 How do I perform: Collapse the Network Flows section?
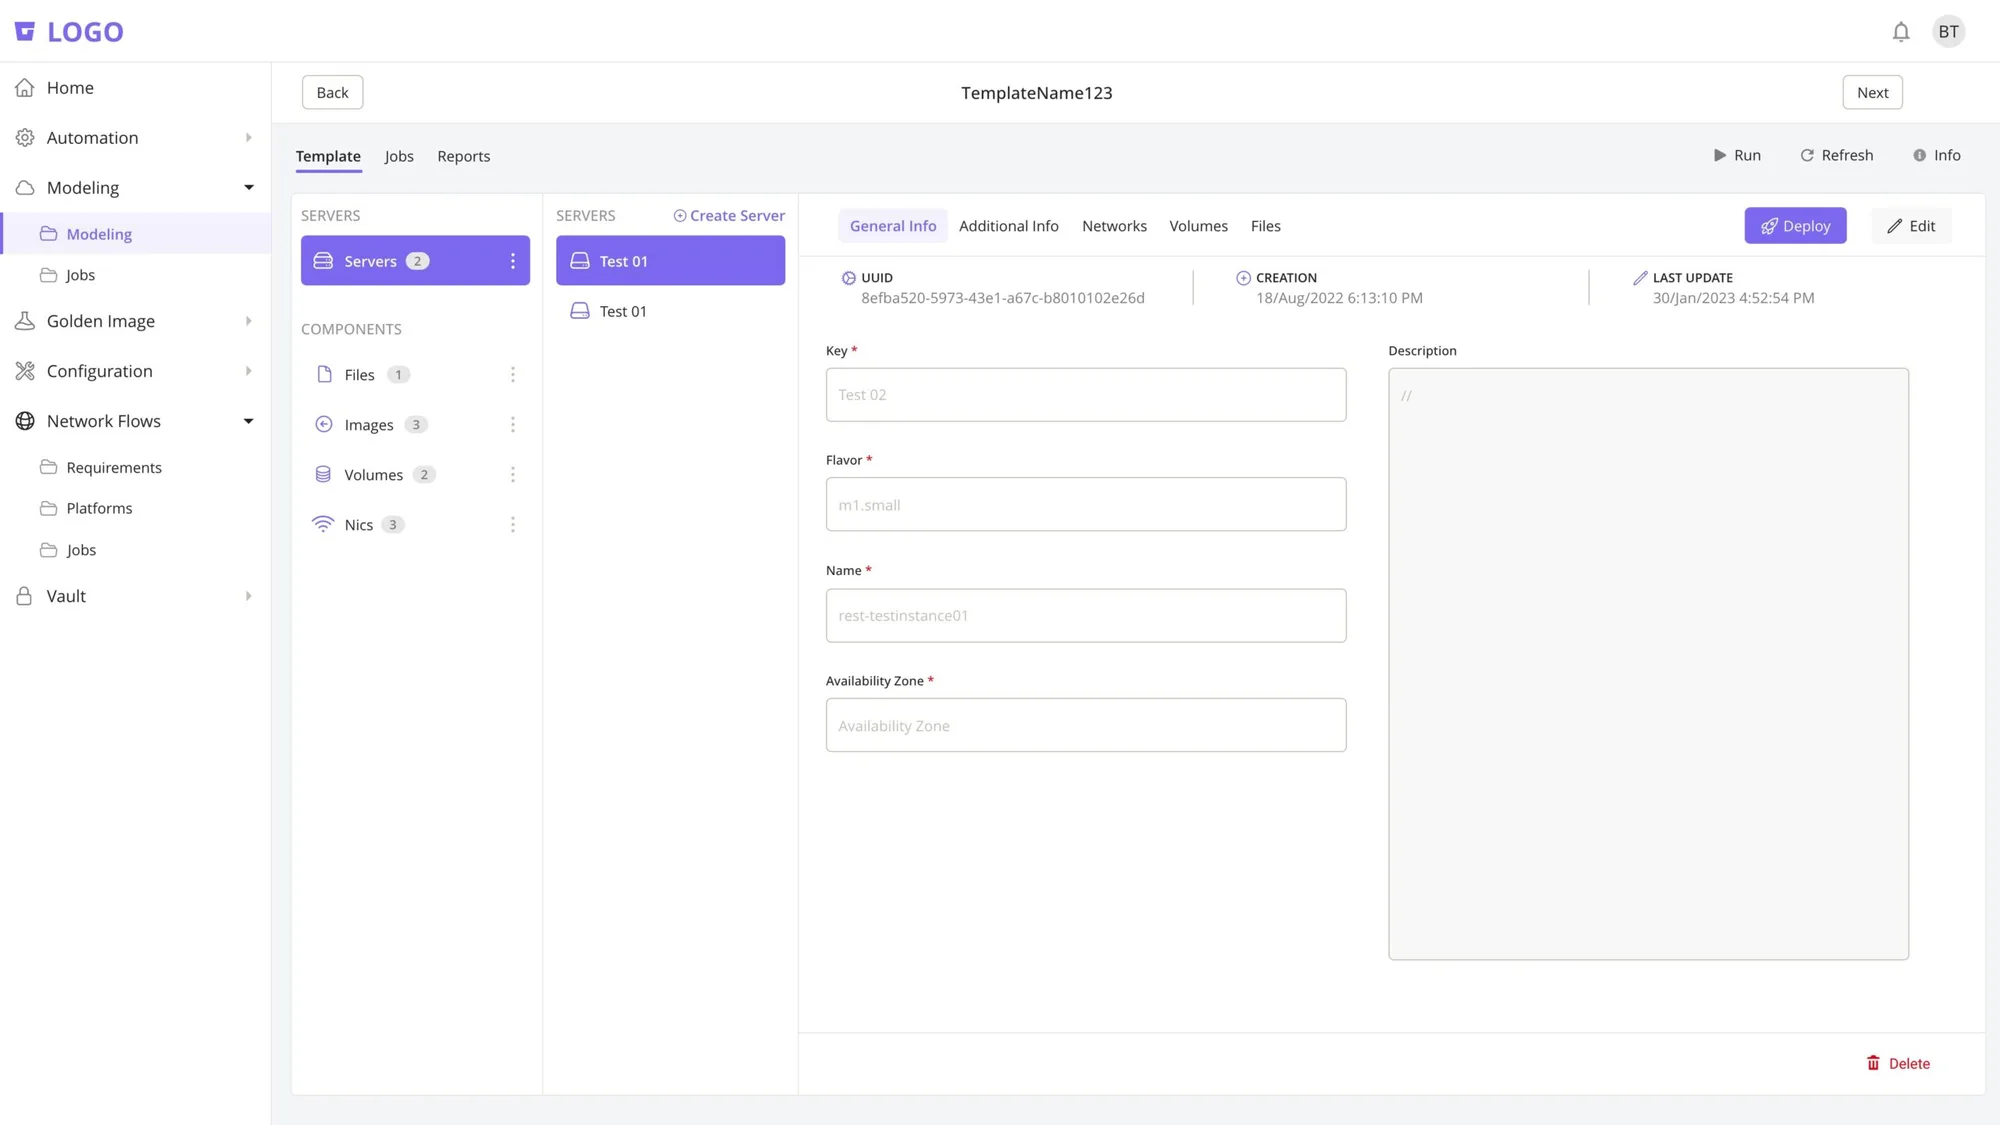point(248,421)
